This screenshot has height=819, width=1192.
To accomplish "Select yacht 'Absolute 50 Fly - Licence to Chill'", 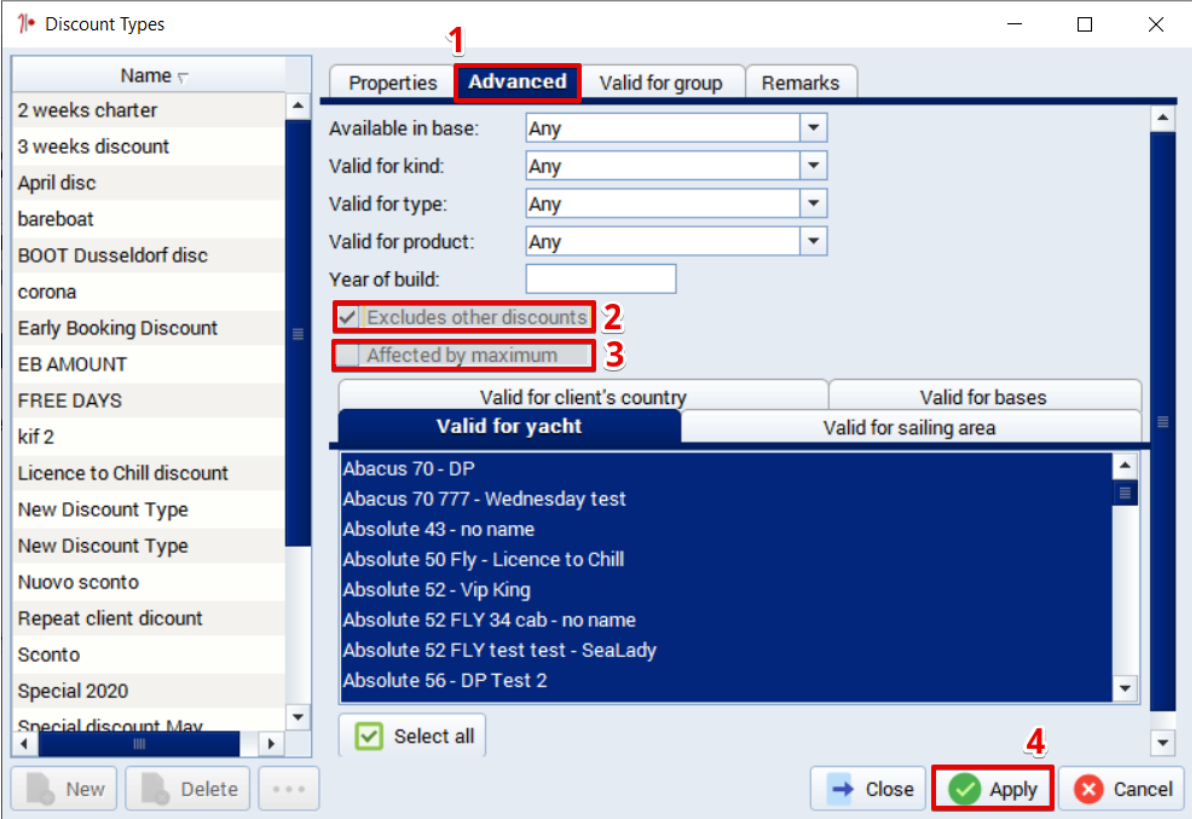I will (x=727, y=560).
